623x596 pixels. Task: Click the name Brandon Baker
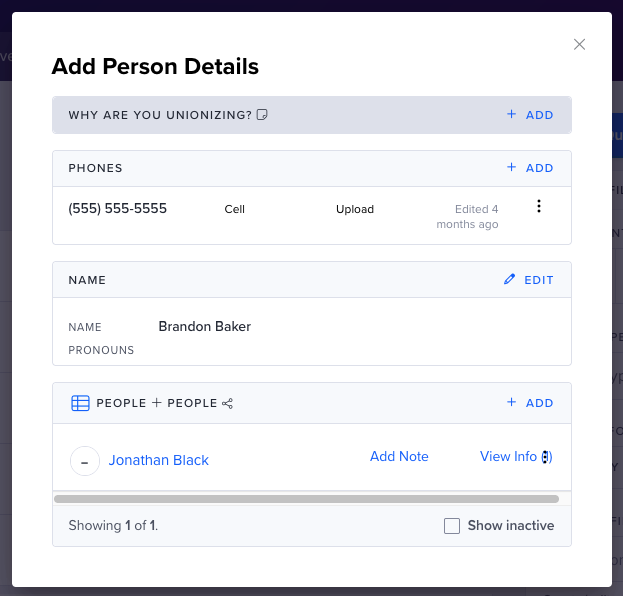coord(205,326)
